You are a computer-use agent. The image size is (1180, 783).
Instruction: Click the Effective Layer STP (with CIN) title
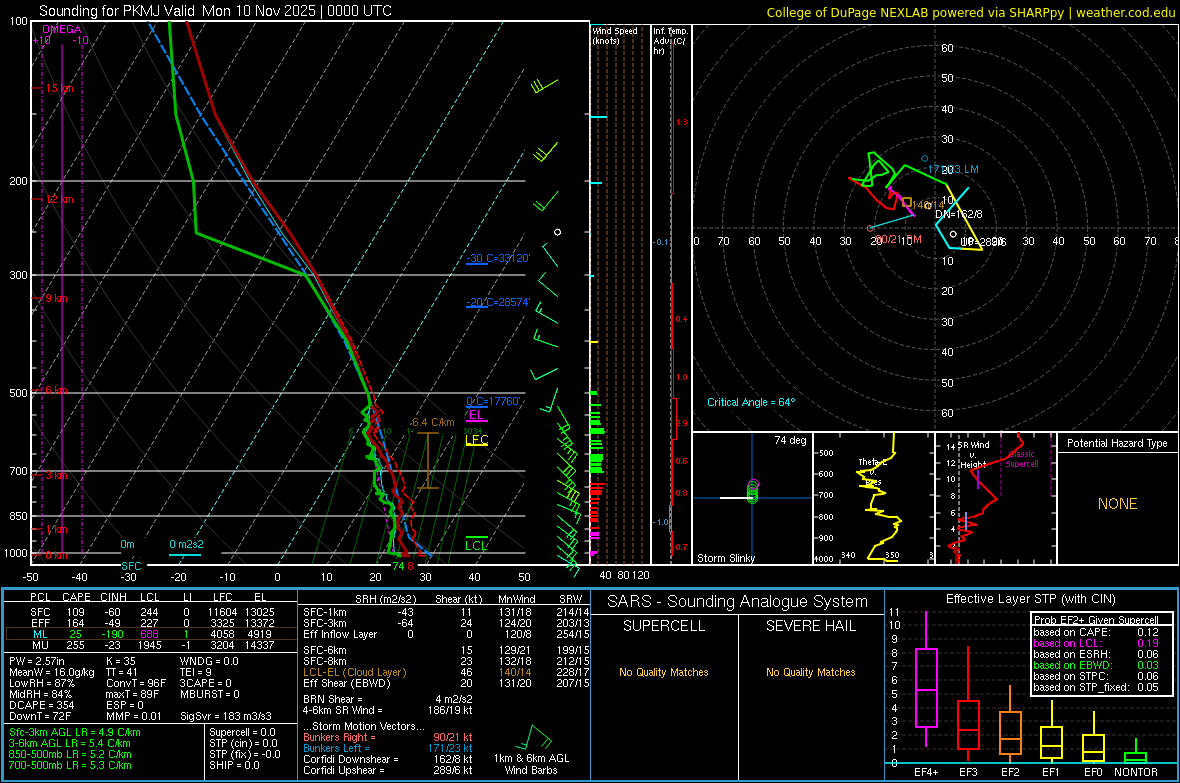pos(1030,599)
